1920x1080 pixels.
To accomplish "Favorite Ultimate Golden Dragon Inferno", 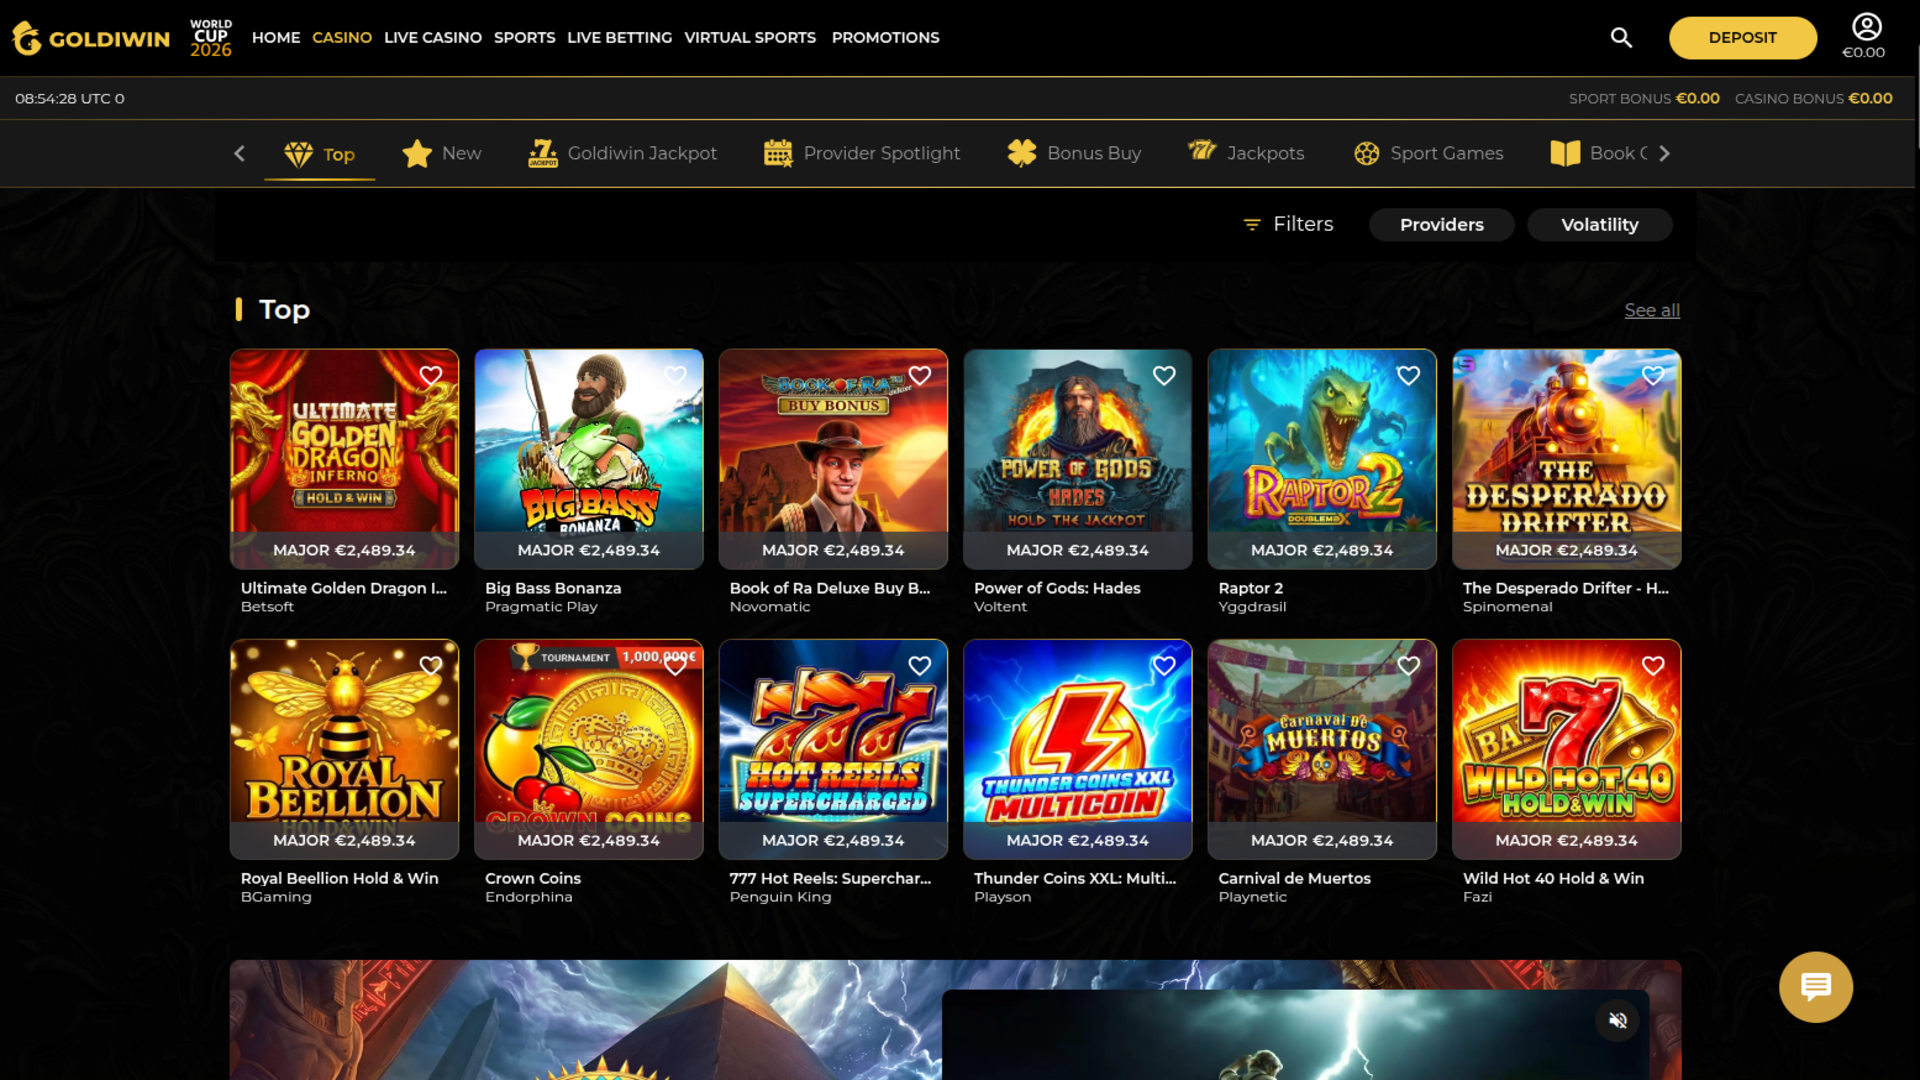I will [430, 376].
